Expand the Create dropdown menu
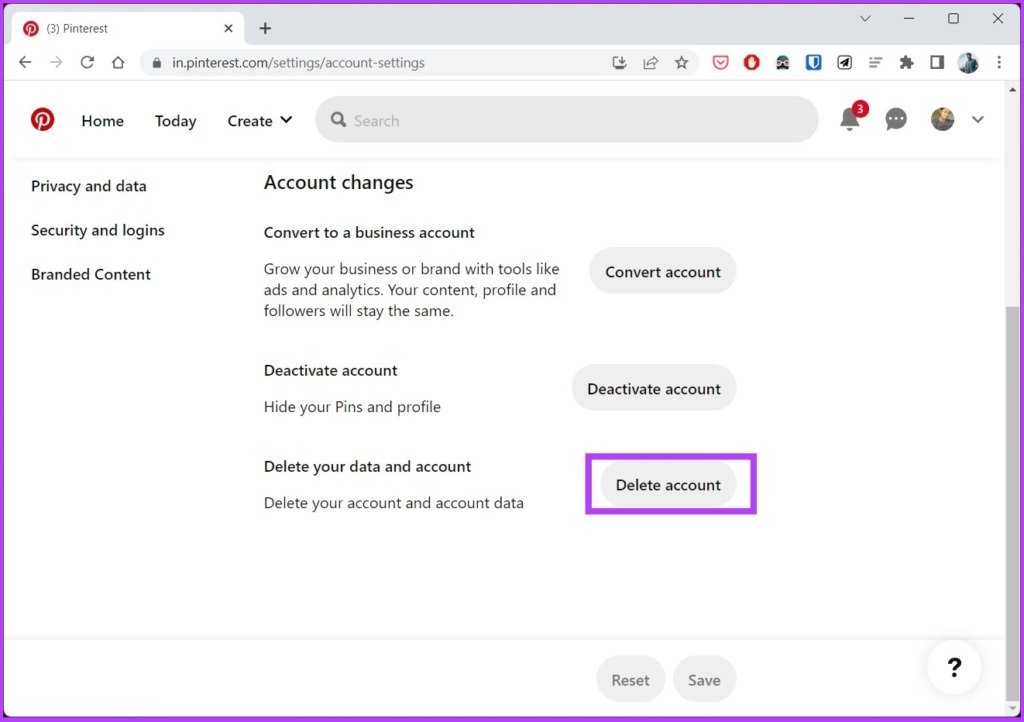 coord(260,121)
